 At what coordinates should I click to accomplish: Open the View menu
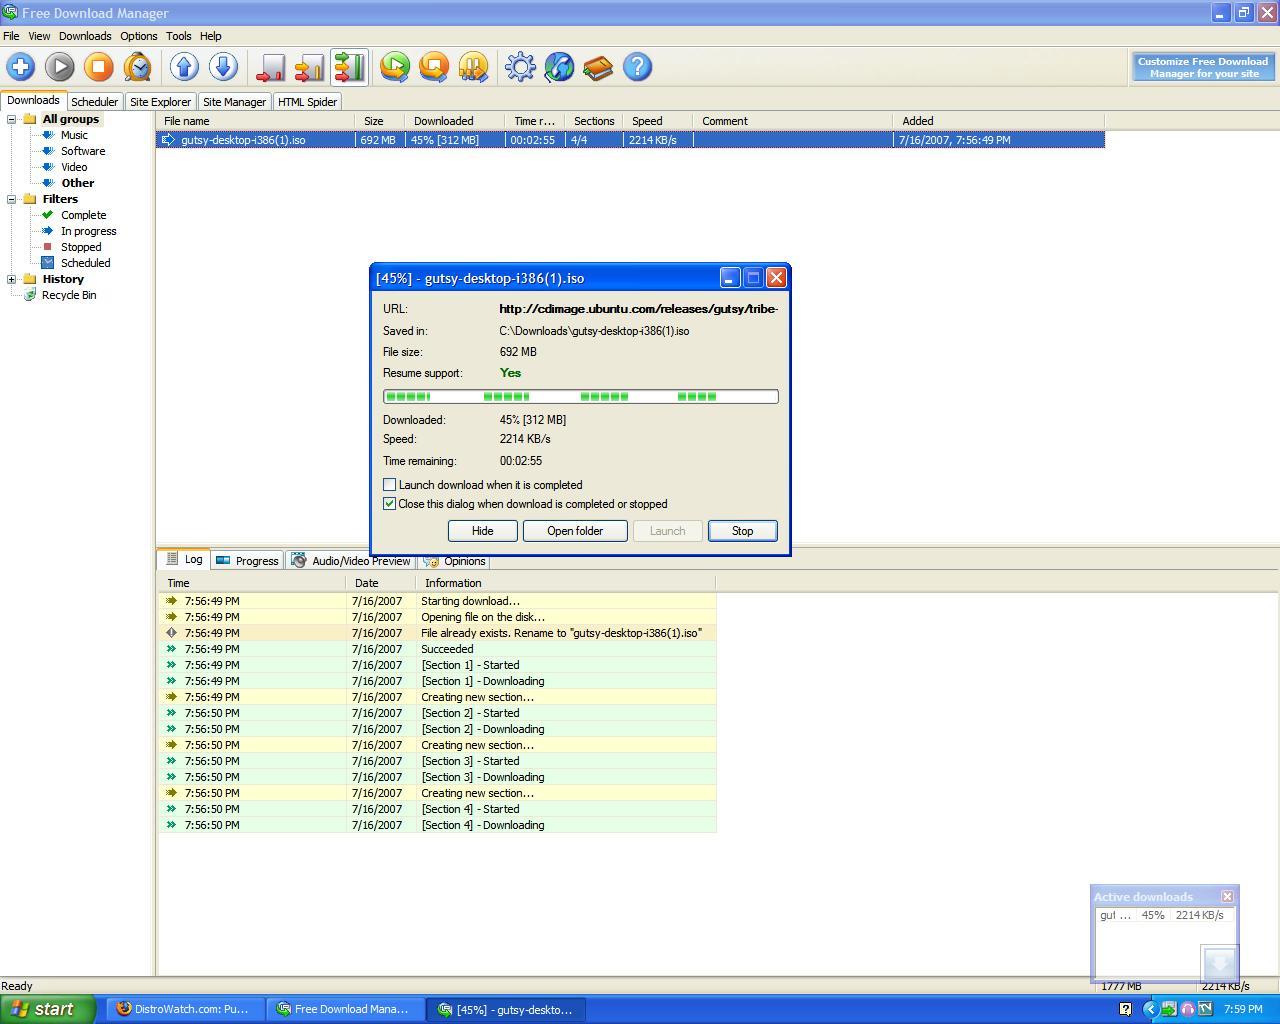coord(39,36)
